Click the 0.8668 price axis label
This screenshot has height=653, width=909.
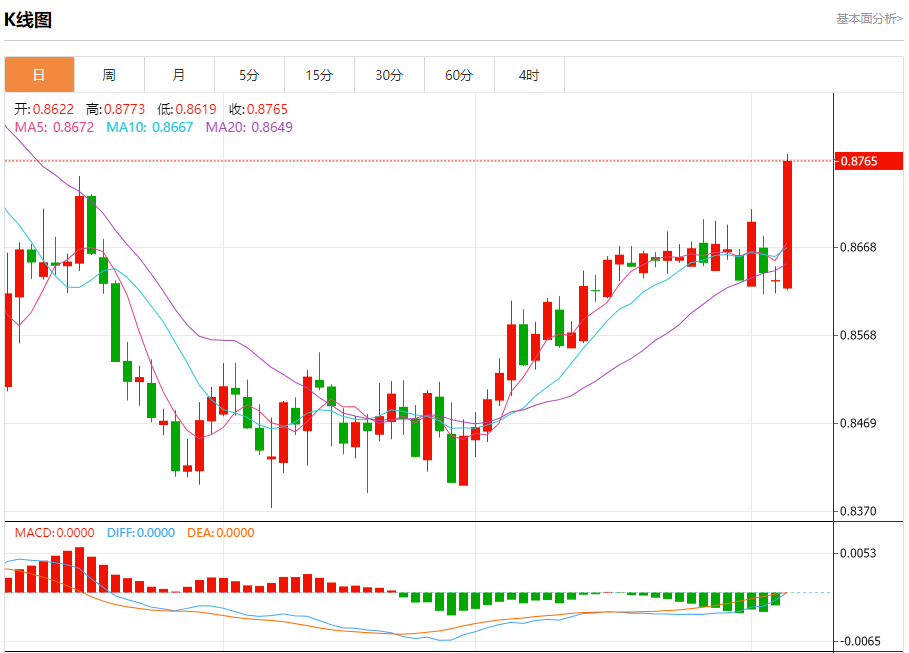coord(858,248)
